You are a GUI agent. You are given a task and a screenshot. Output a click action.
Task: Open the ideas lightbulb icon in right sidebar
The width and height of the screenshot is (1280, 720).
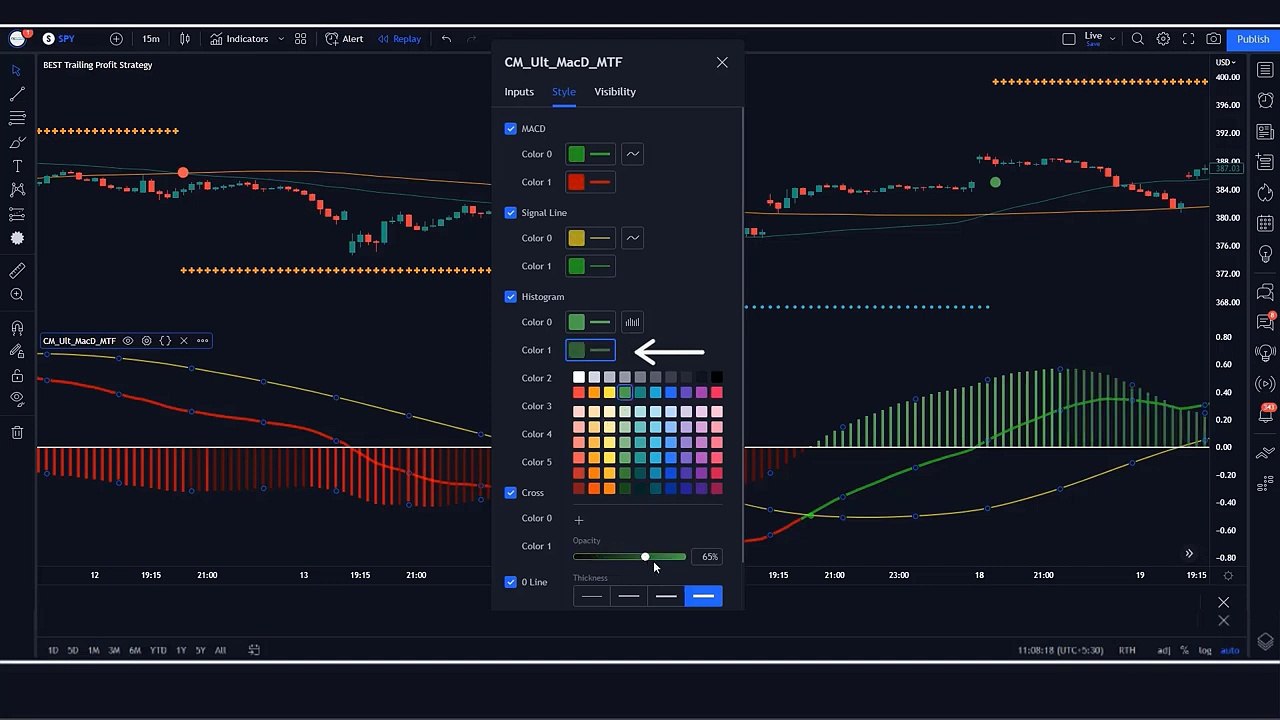coord(1265,254)
